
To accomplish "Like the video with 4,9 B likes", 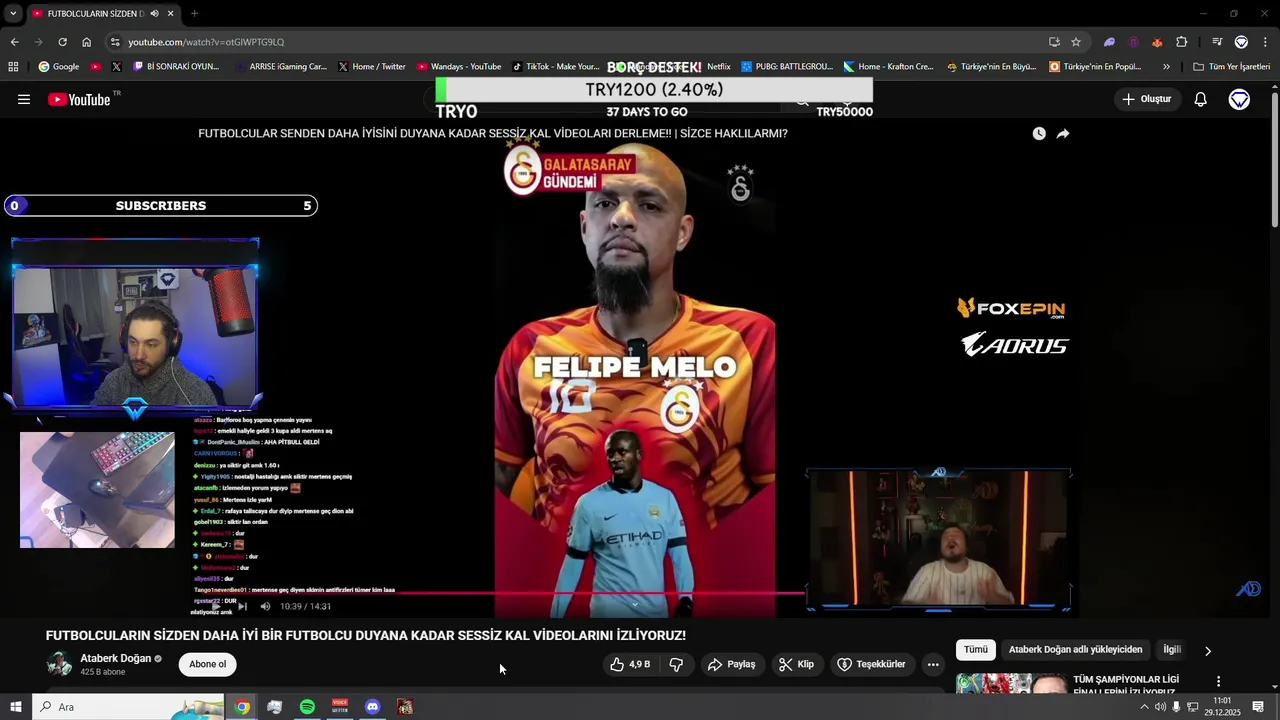I will [x=630, y=664].
